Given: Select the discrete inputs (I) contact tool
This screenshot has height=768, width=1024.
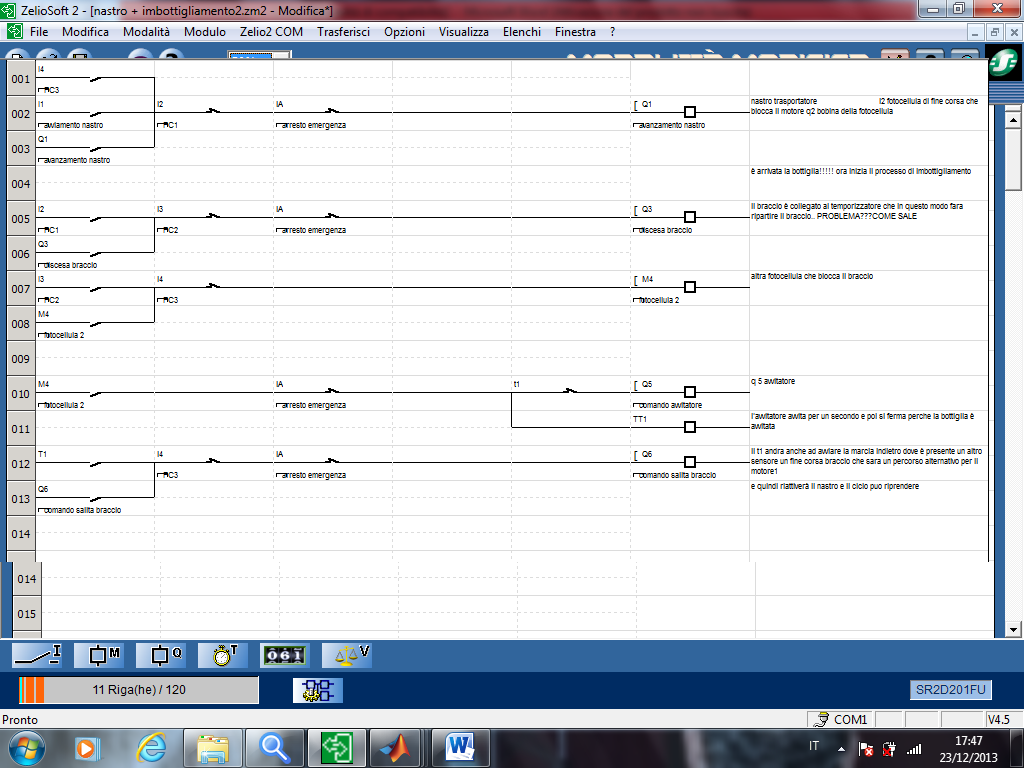Looking at the screenshot, I should (x=36, y=656).
